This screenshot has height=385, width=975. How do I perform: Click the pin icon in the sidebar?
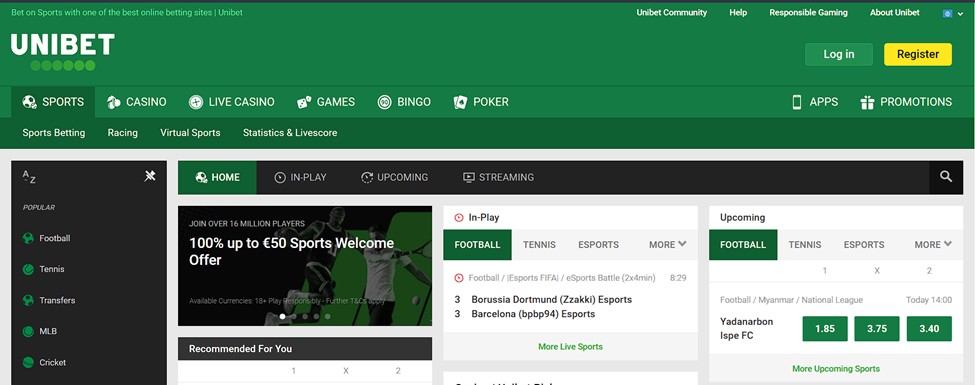pyautogui.click(x=150, y=176)
